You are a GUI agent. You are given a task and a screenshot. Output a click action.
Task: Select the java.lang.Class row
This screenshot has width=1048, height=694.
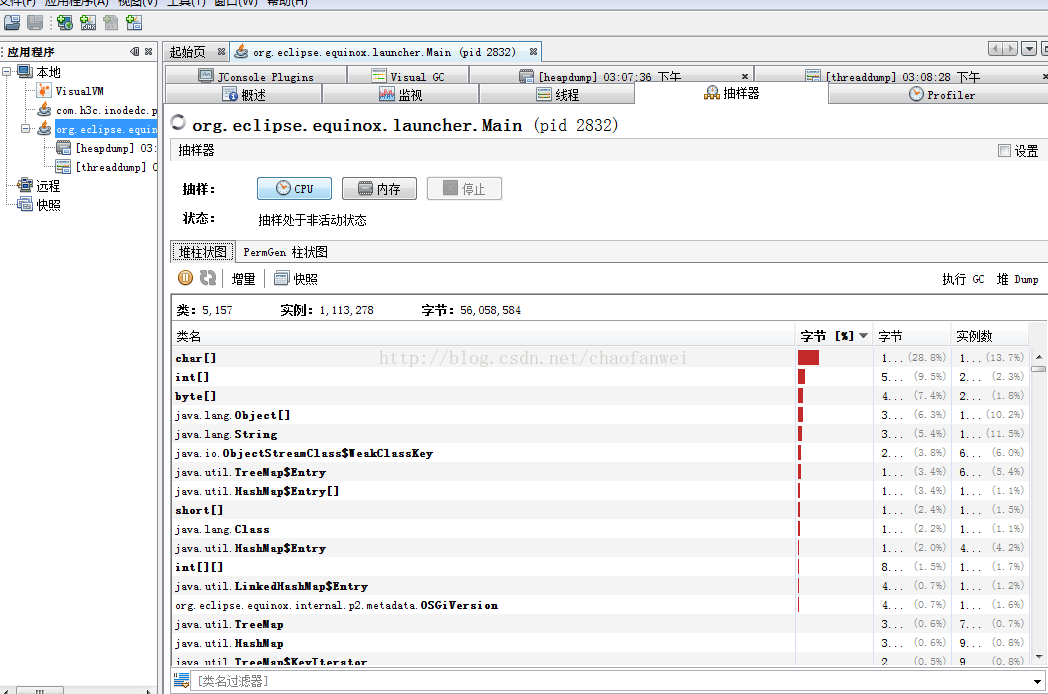600,529
